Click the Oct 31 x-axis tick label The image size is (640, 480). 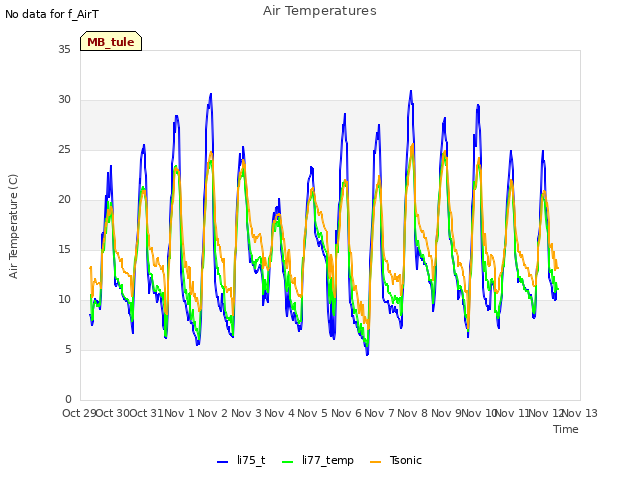[146, 413]
